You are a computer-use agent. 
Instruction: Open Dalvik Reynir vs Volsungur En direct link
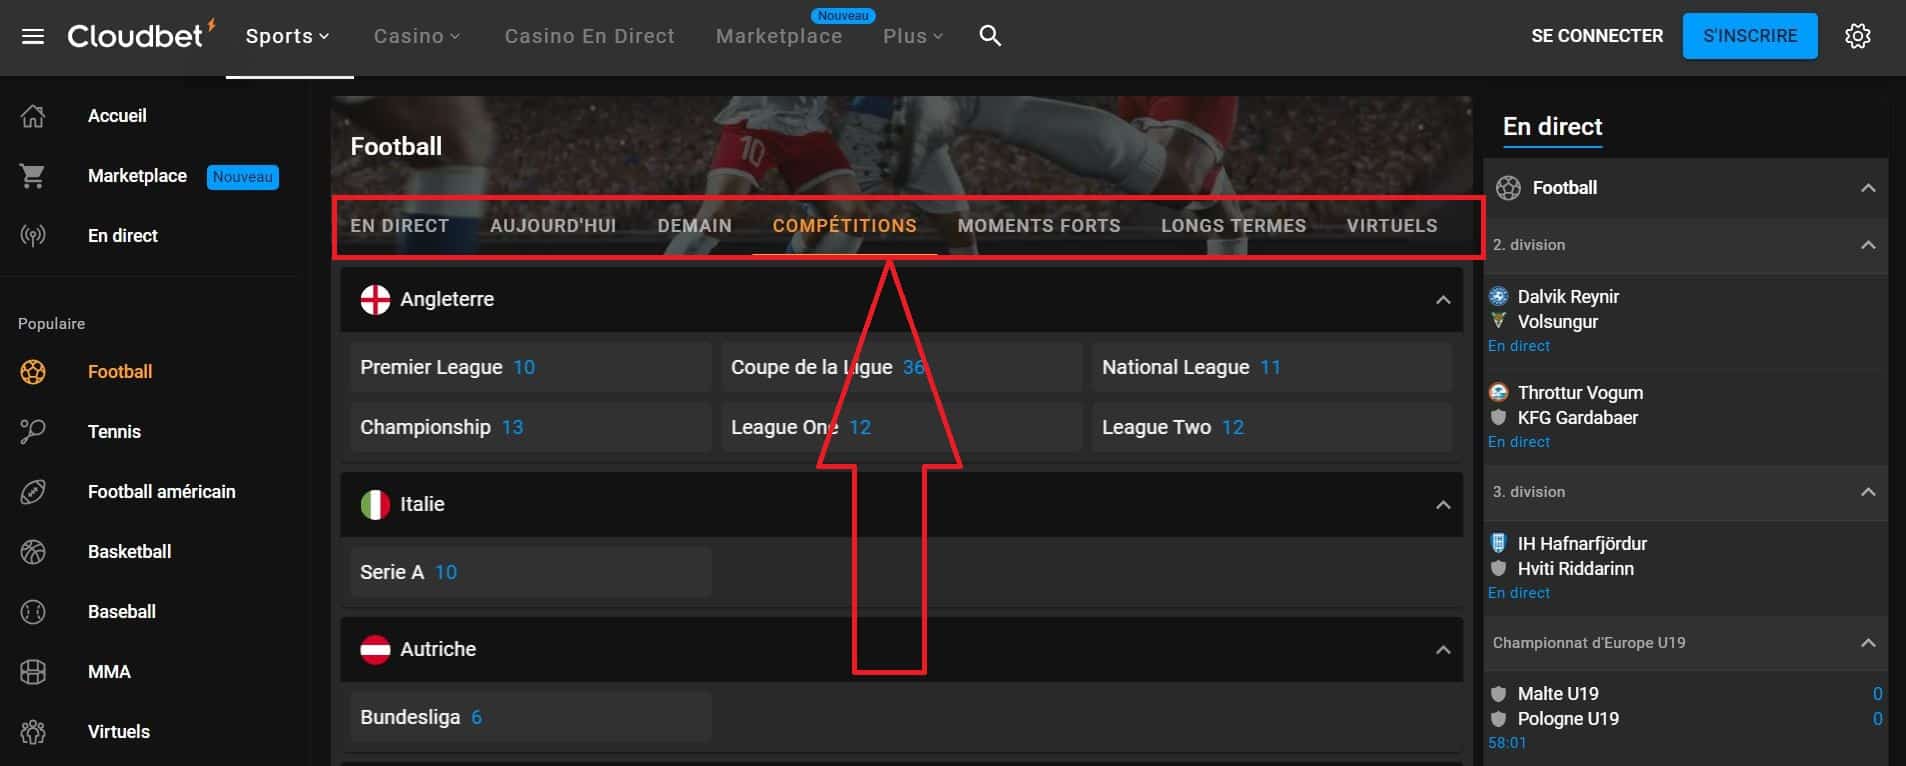point(1518,346)
